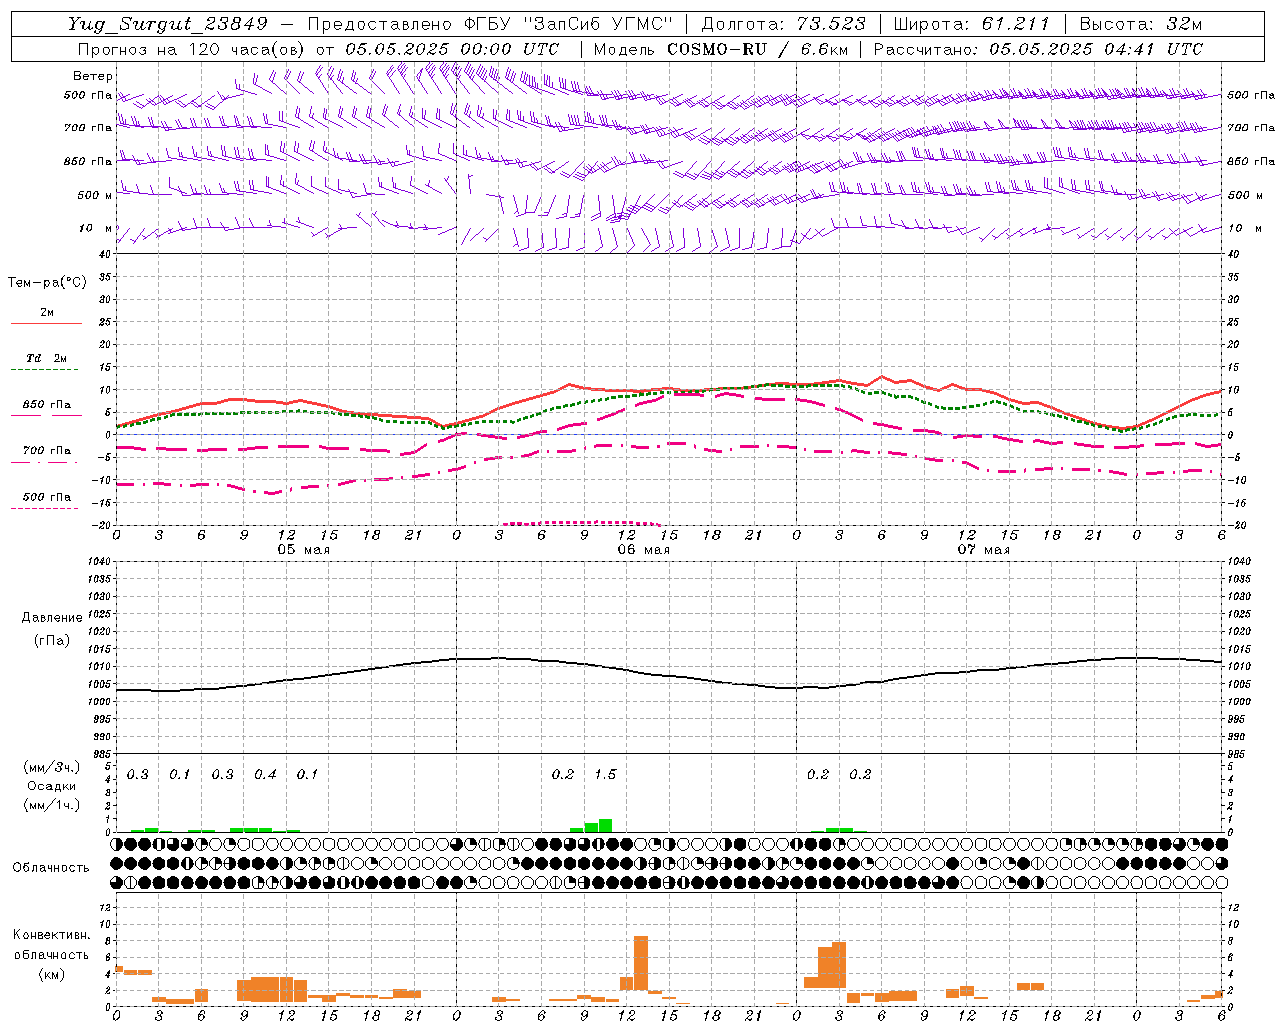Click the forecast start date 05.05.2025 00:00 UTC
Viewport: 1280px width, 1024px height.
(452, 49)
